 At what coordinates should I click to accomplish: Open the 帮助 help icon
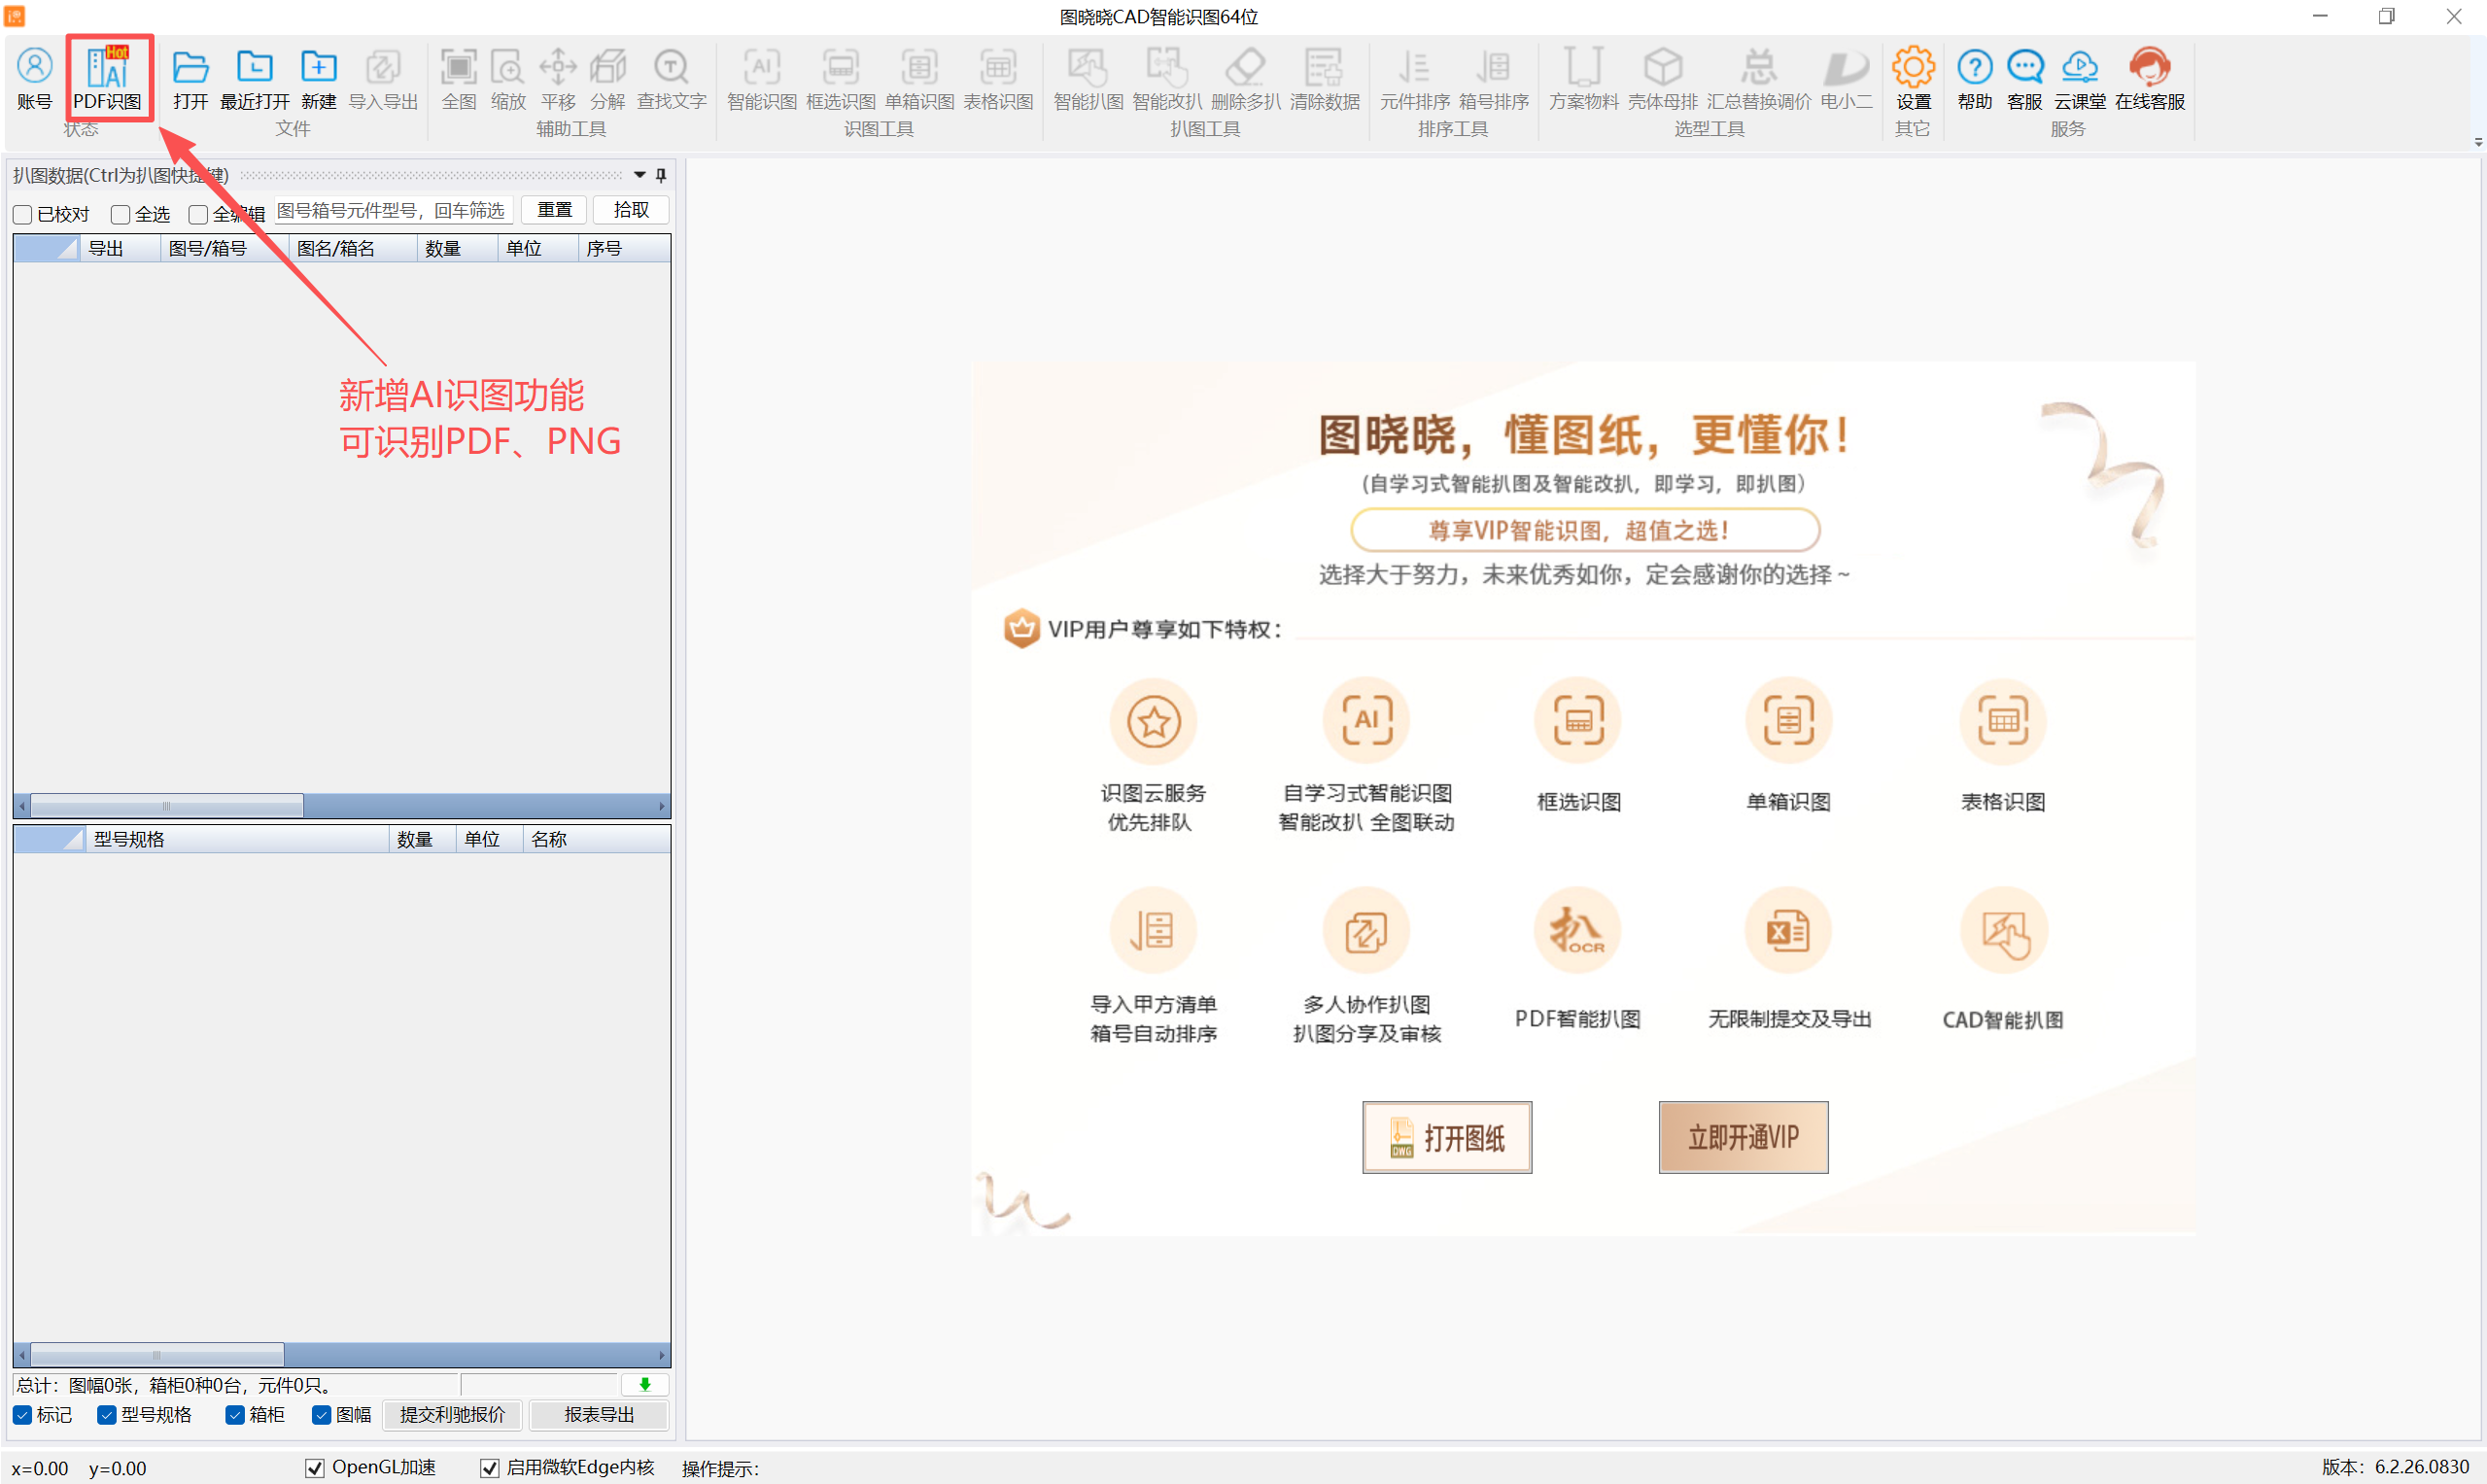pos(1975,78)
